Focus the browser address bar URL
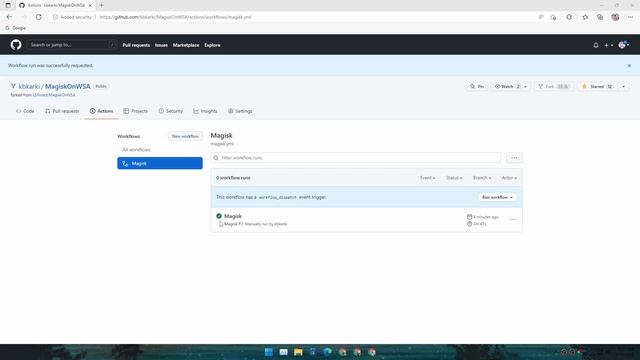 tap(176, 17)
